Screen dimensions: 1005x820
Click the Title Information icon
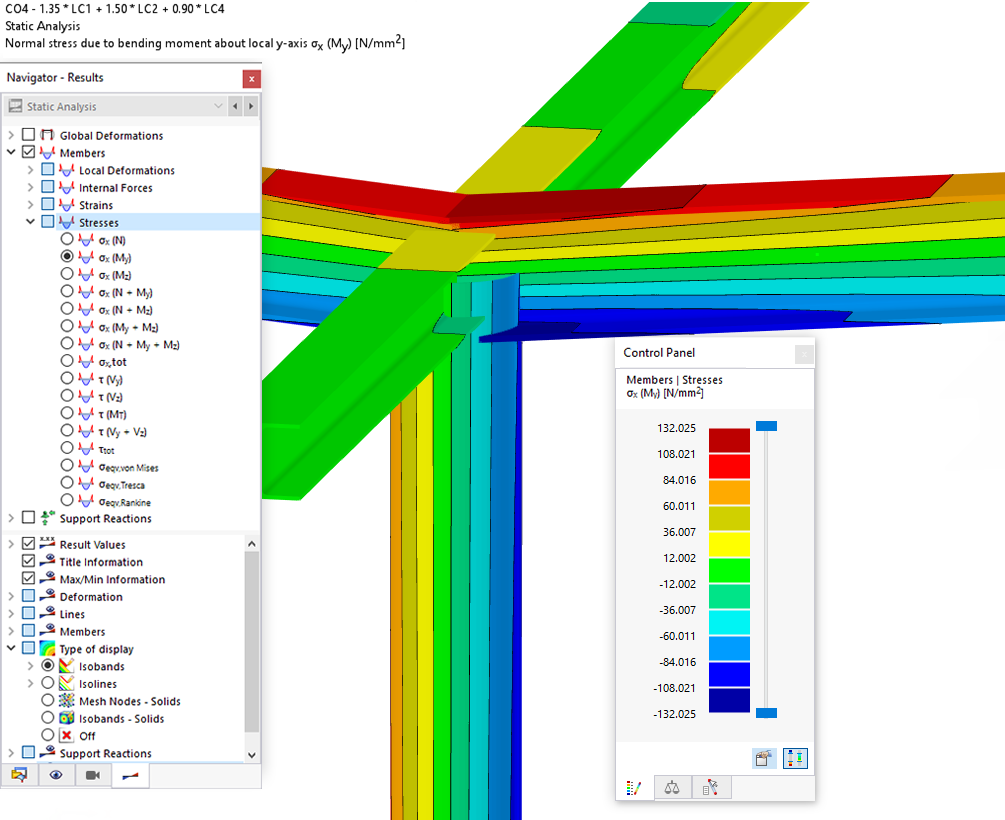47,561
